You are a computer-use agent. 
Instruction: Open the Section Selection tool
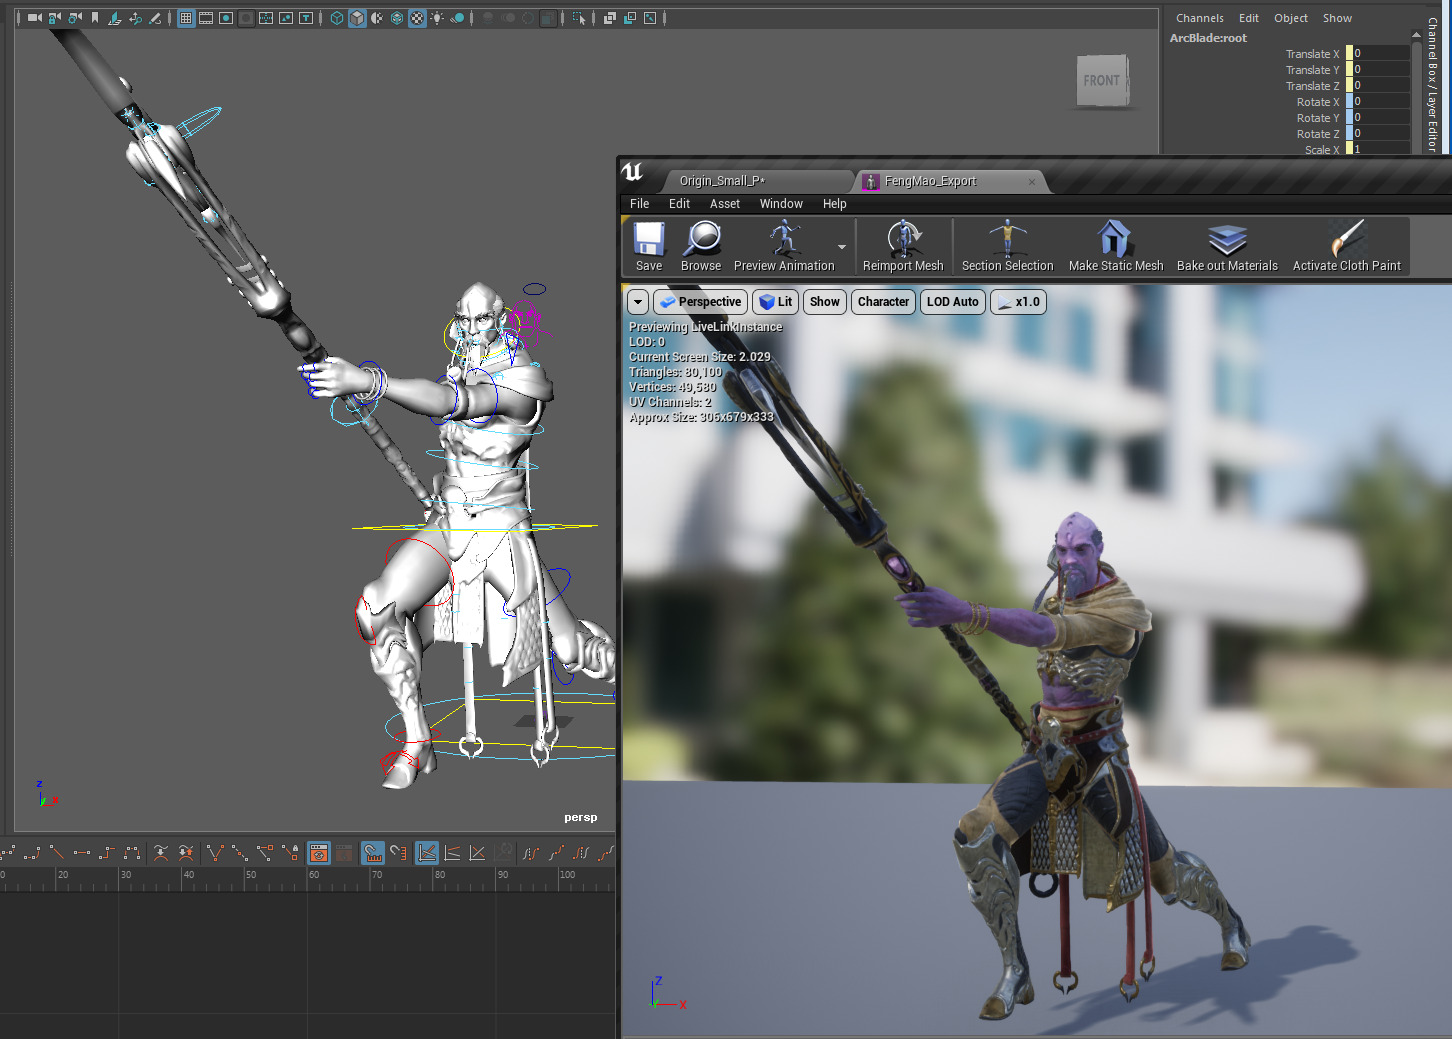point(1007,240)
